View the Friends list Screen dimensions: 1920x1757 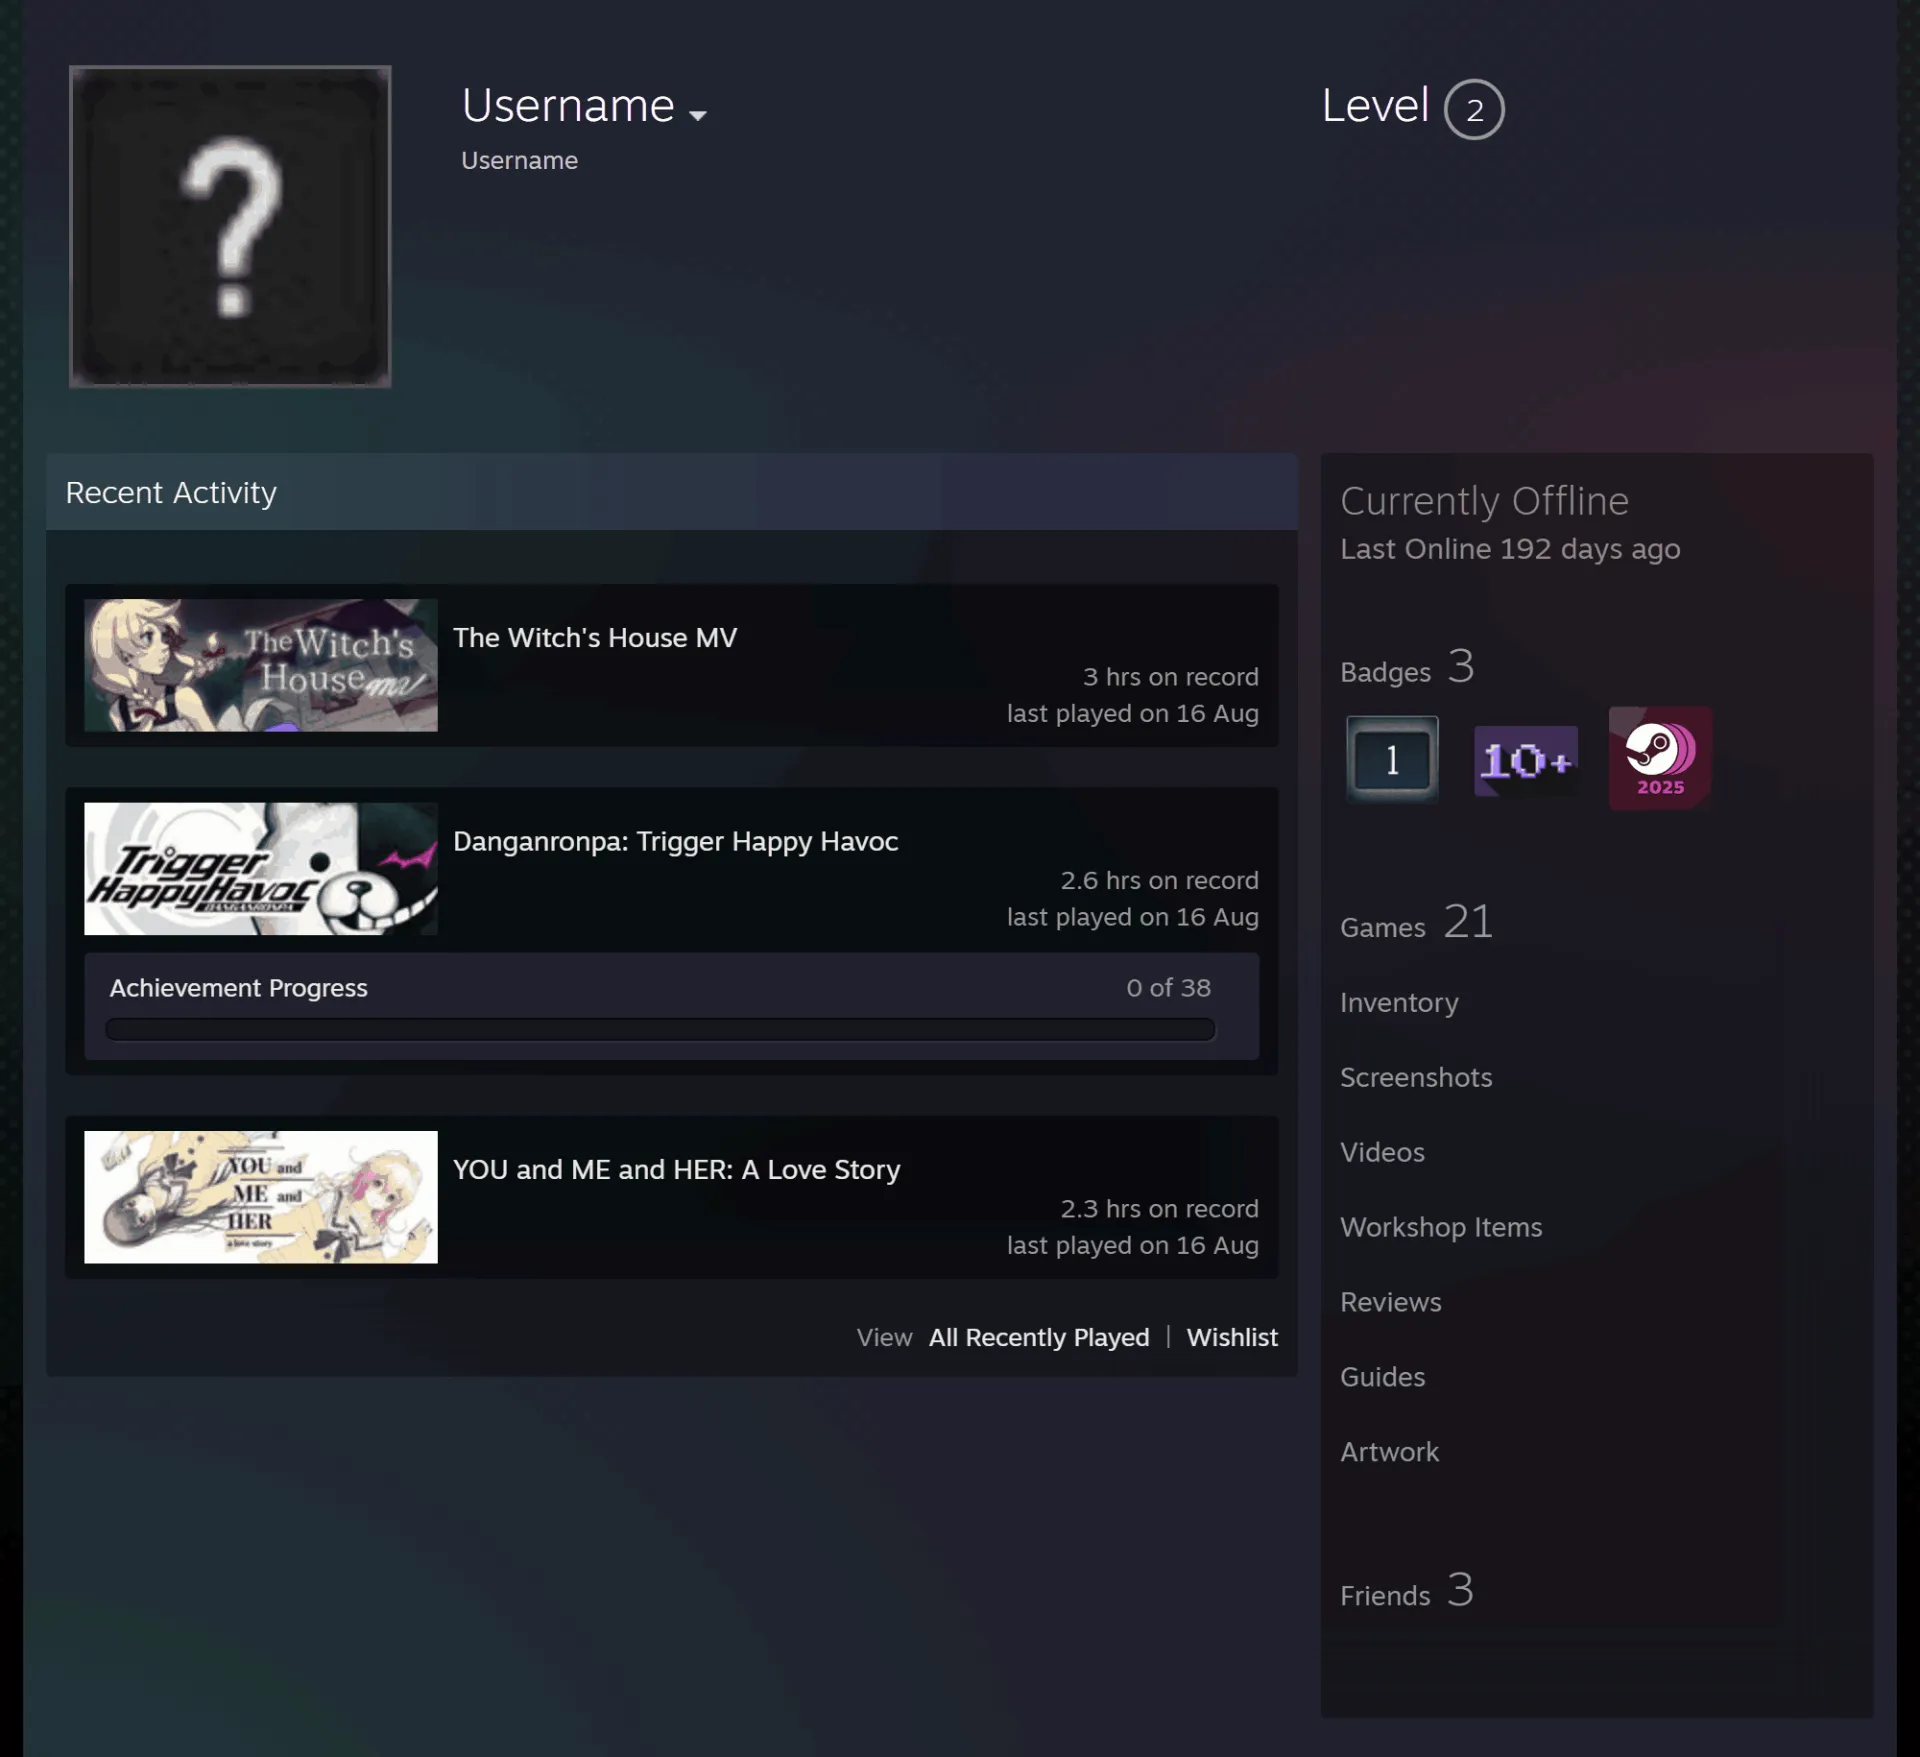coord(1407,1590)
